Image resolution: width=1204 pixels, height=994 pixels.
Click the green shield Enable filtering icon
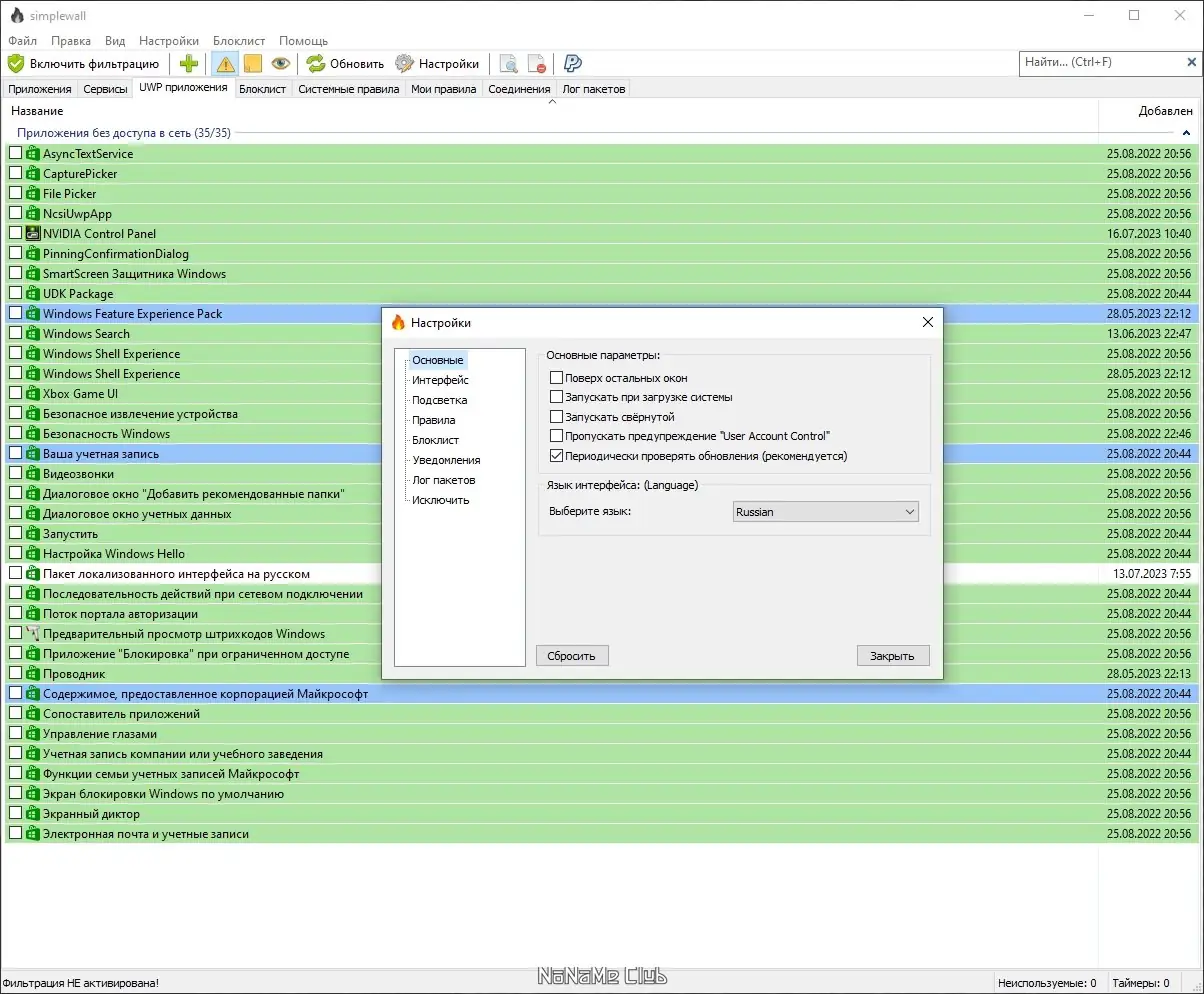[15, 63]
